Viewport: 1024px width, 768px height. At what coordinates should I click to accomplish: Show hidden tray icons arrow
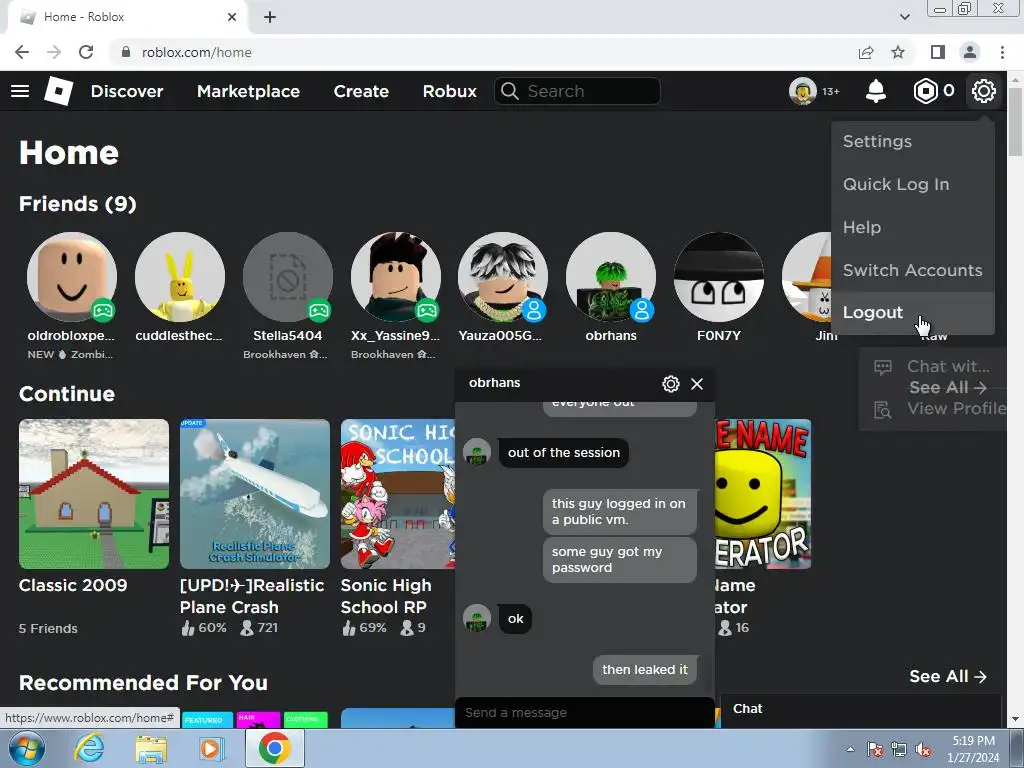point(850,749)
